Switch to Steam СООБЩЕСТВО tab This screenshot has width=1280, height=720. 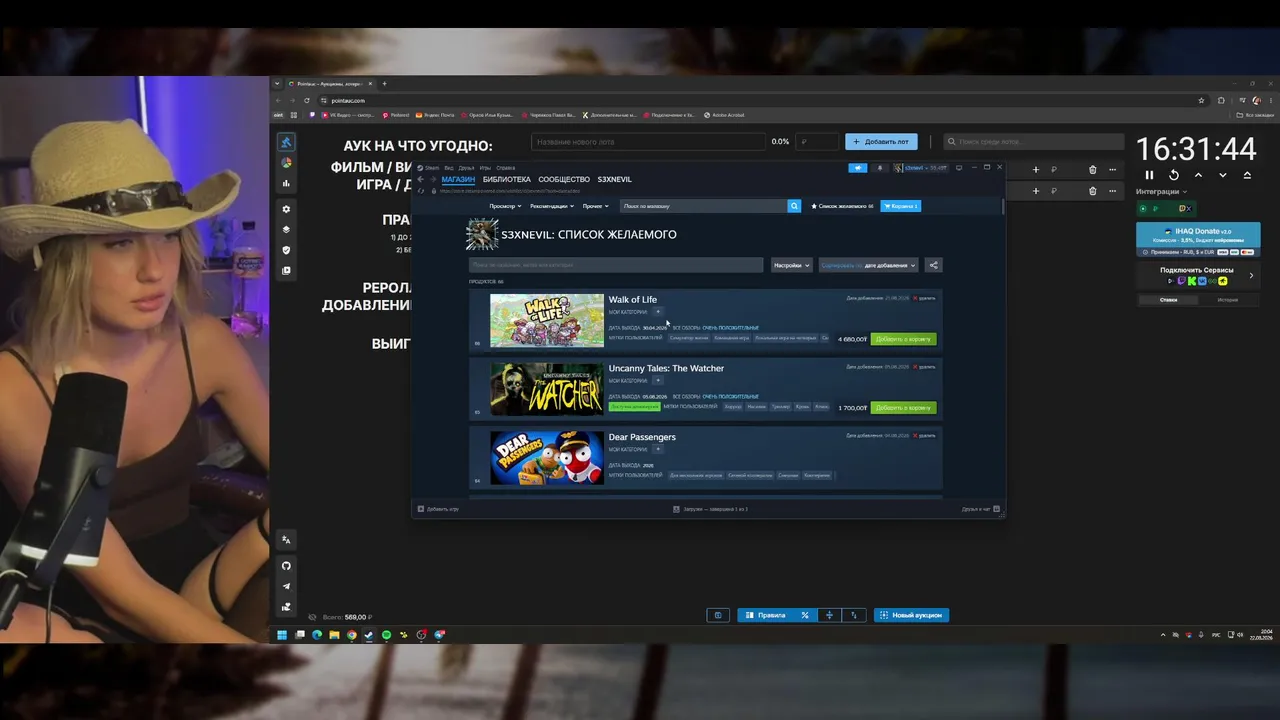tap(564, 180)
